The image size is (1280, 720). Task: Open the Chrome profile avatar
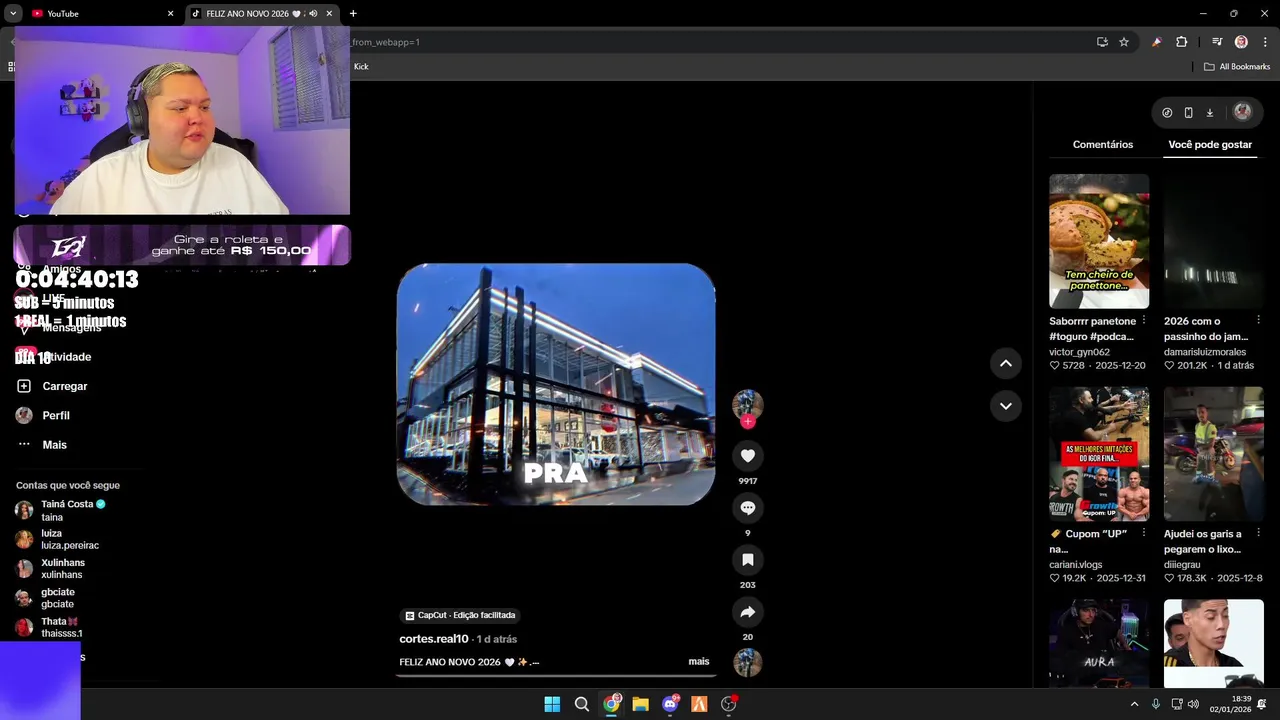[x=1241, y=42]
